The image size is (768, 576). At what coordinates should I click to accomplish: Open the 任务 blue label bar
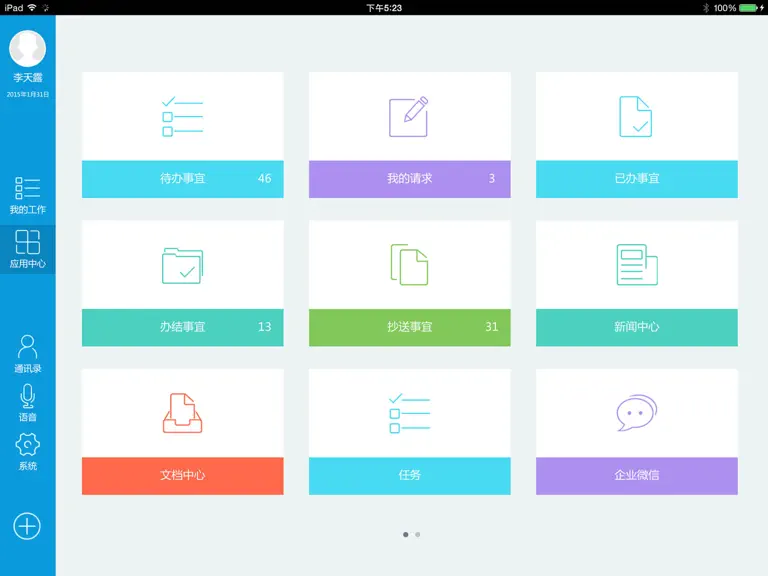click(x=409, y=476)
